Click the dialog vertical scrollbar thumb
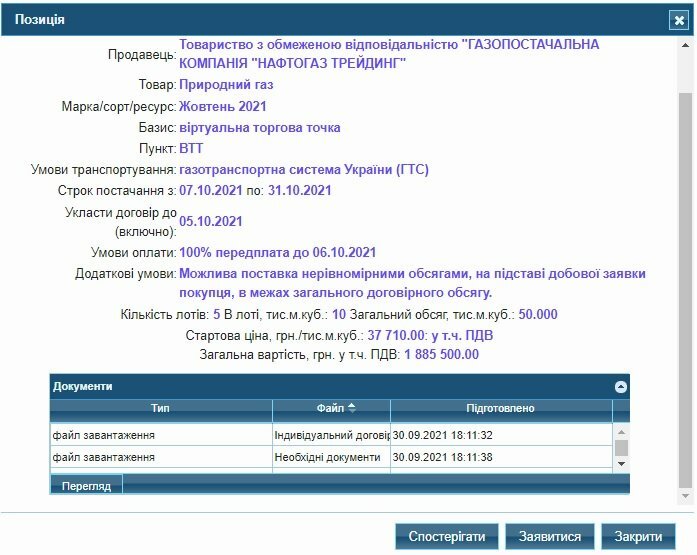This screenshot has height=555, width=697. [x=685, y=291]
